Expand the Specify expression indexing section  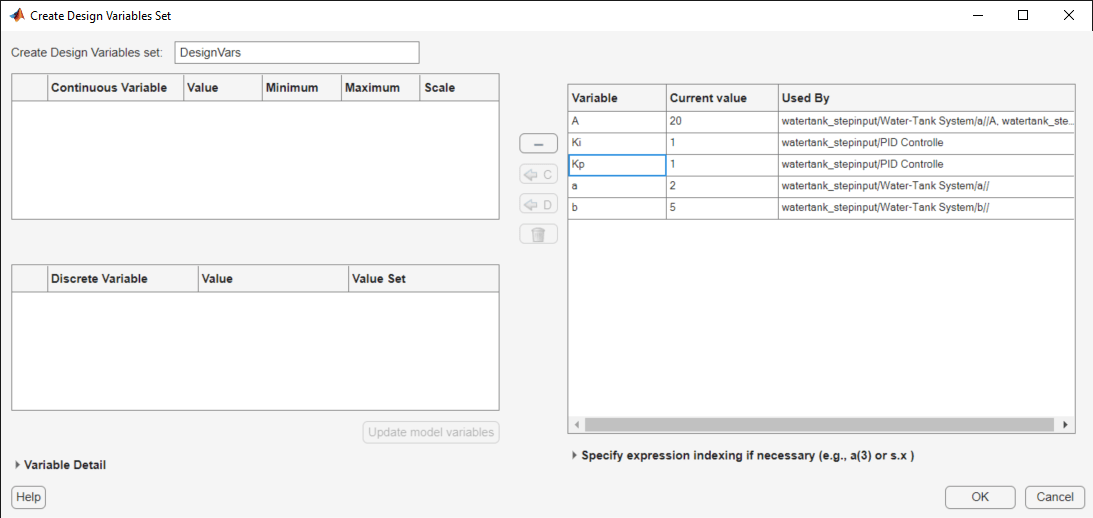click(574, 455)
